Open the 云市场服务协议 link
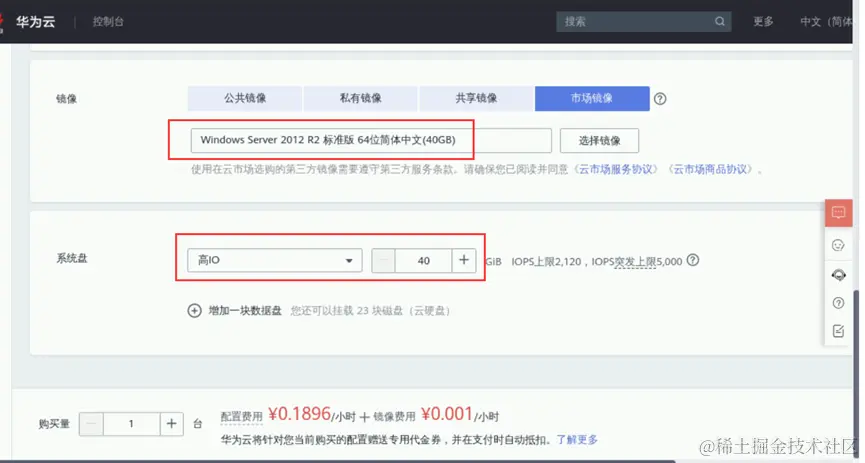 click(616, 169)
